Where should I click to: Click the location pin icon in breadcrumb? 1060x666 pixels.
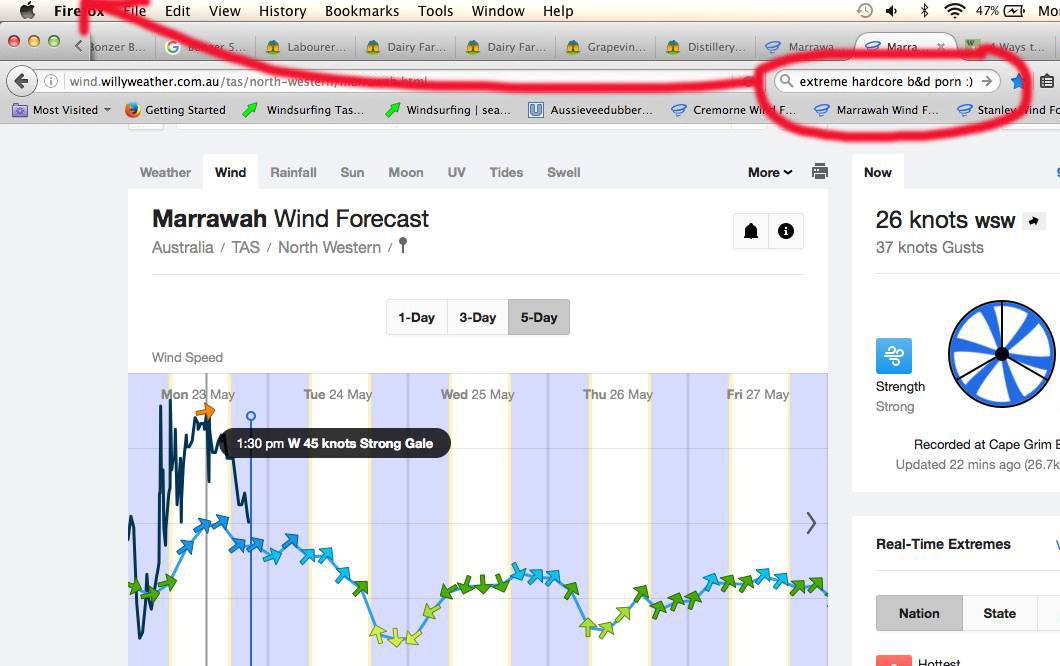tap(403, 246)
